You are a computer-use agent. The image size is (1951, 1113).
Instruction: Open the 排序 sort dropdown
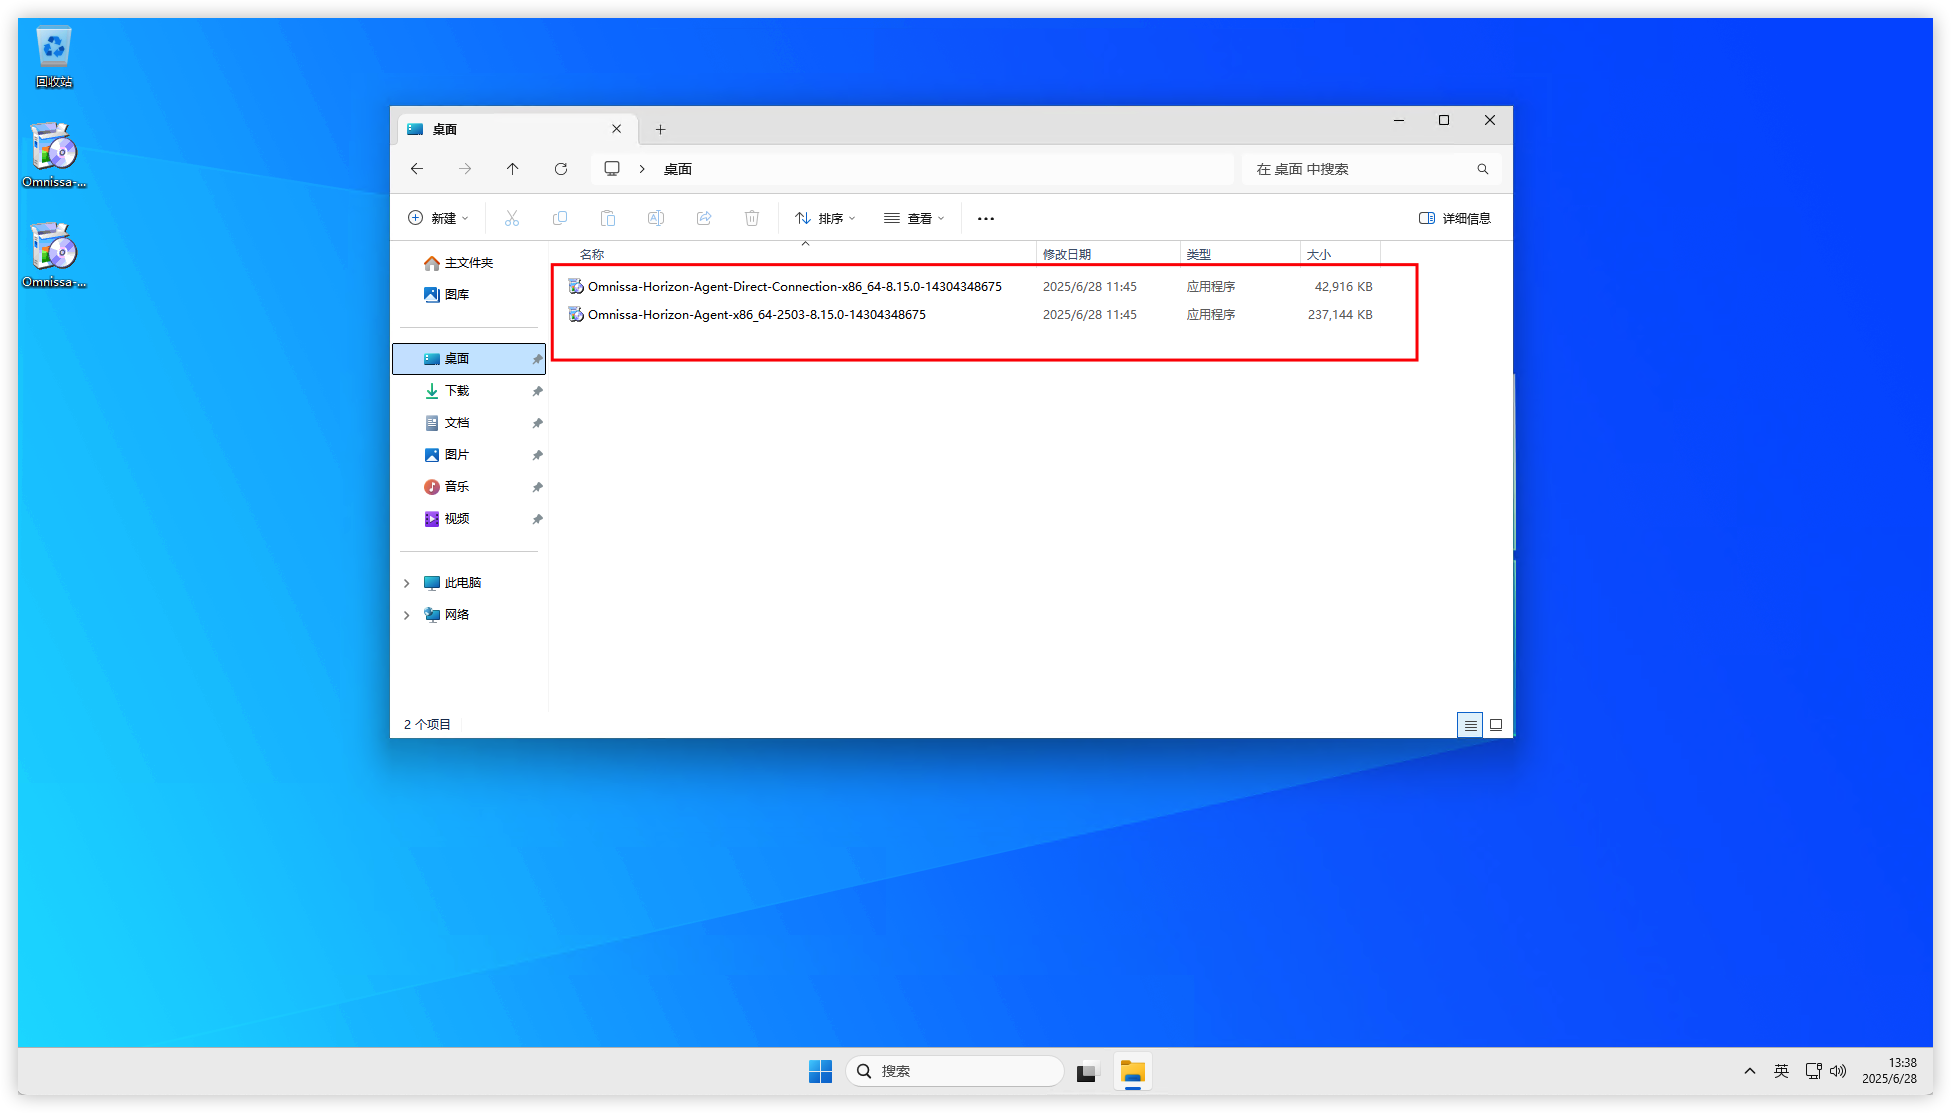(x=825, y=218)
